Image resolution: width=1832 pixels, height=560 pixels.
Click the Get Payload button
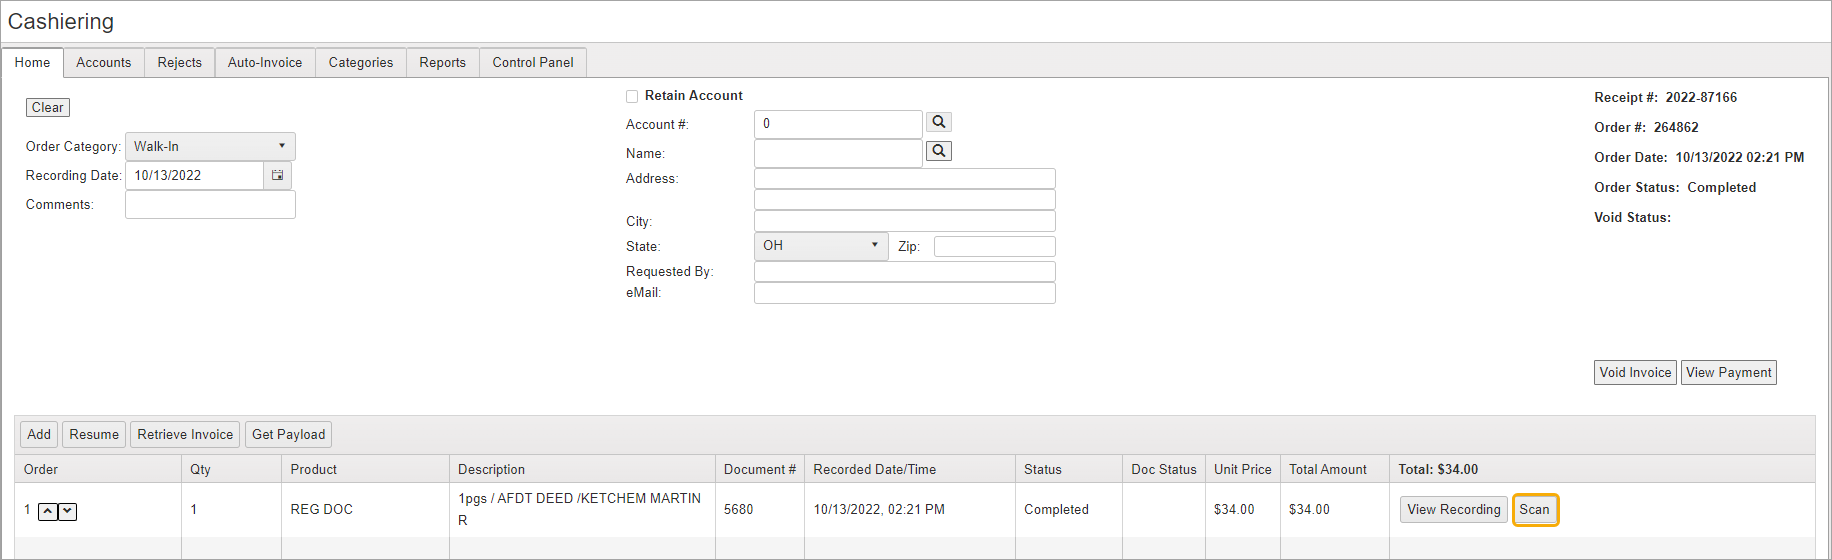(288, 435)
